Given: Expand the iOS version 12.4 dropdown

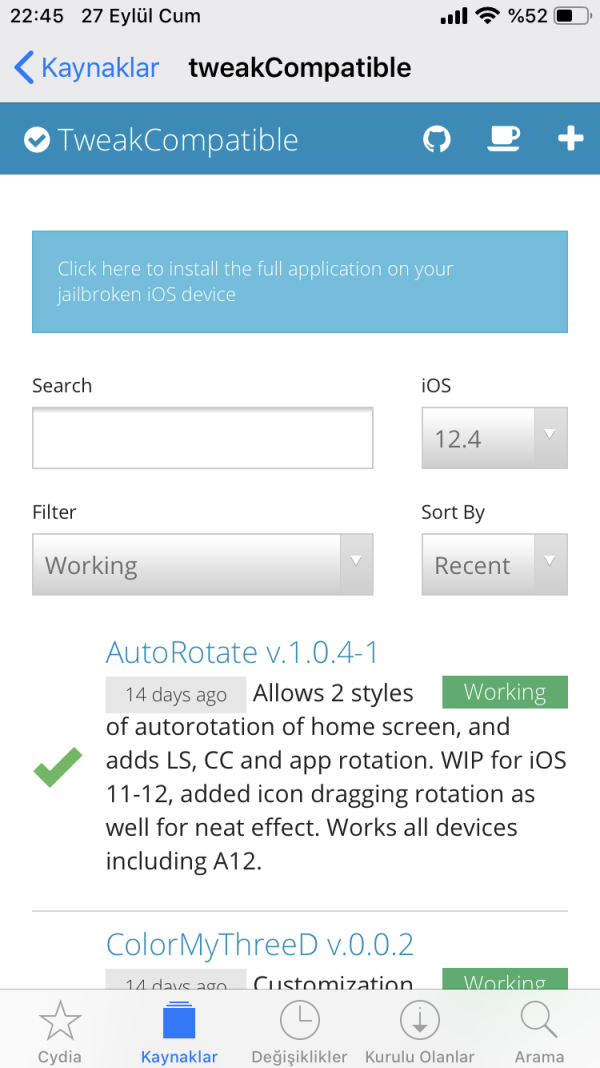Looking at the screenshot, I should tap(494, 438).
